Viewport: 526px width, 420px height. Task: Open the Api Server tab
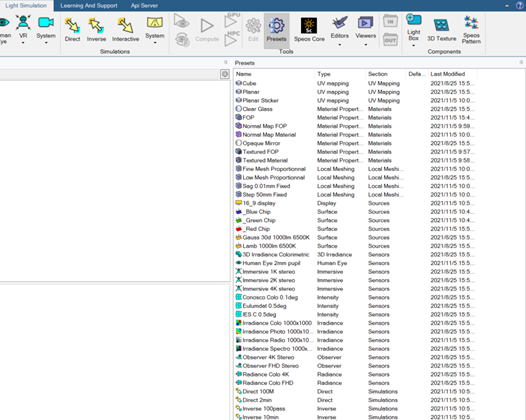(144, 5)
